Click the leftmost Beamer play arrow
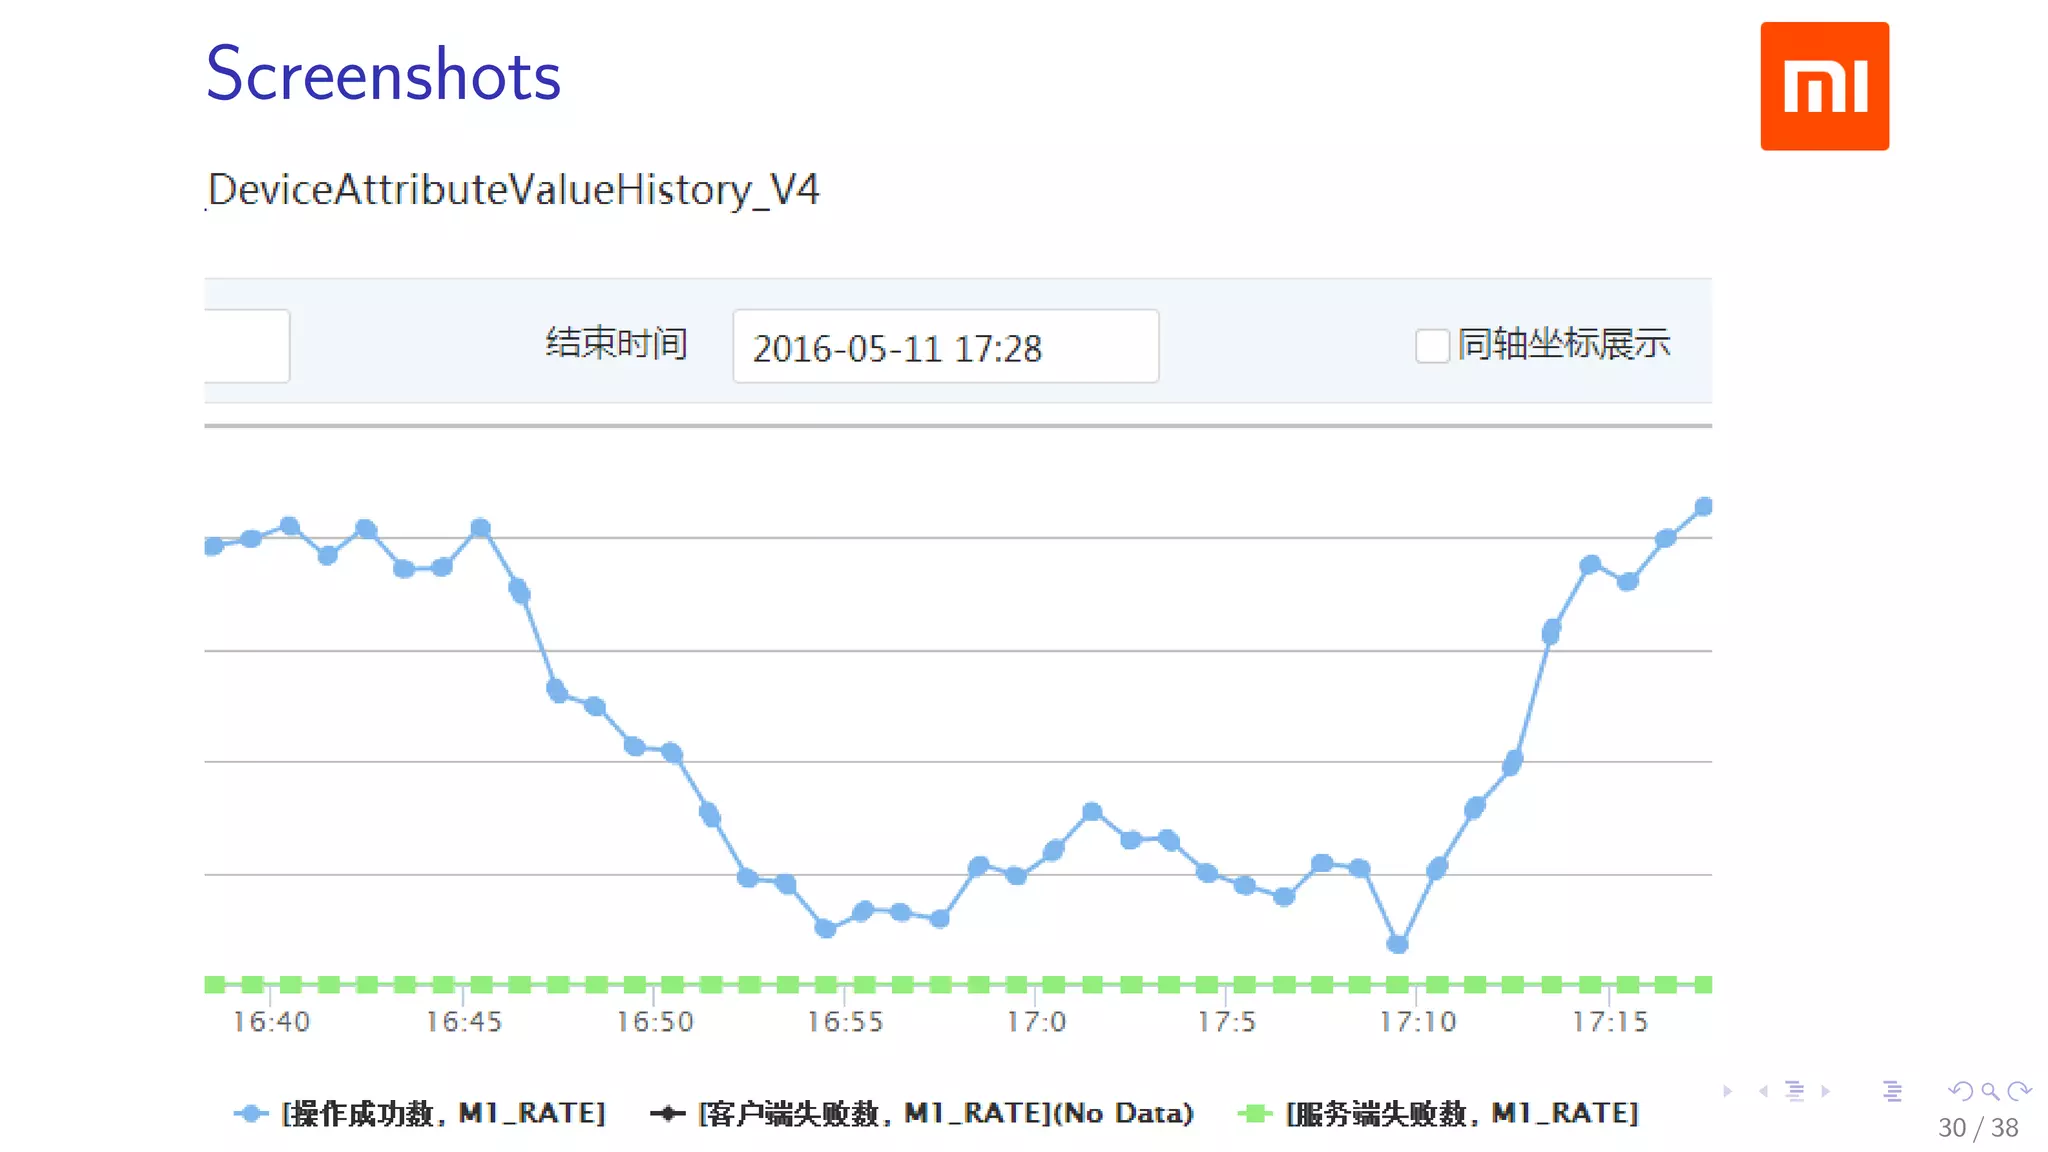Viewport: 2048px width, 1152px height. click(x=1727, y=1091)
